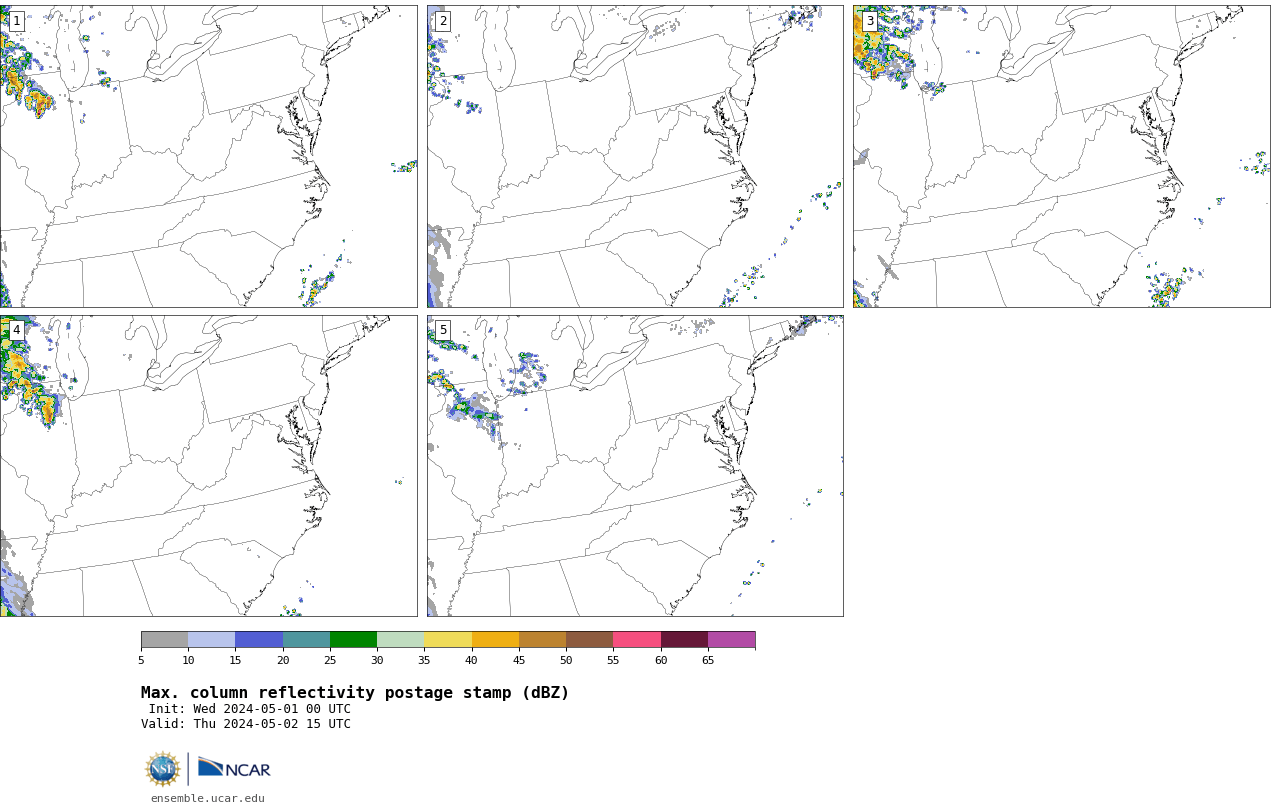This screenshot has height=809, width=1280.
Task: Click the purple 65+ dBZ swatch
Action: (x=732, y=640)
